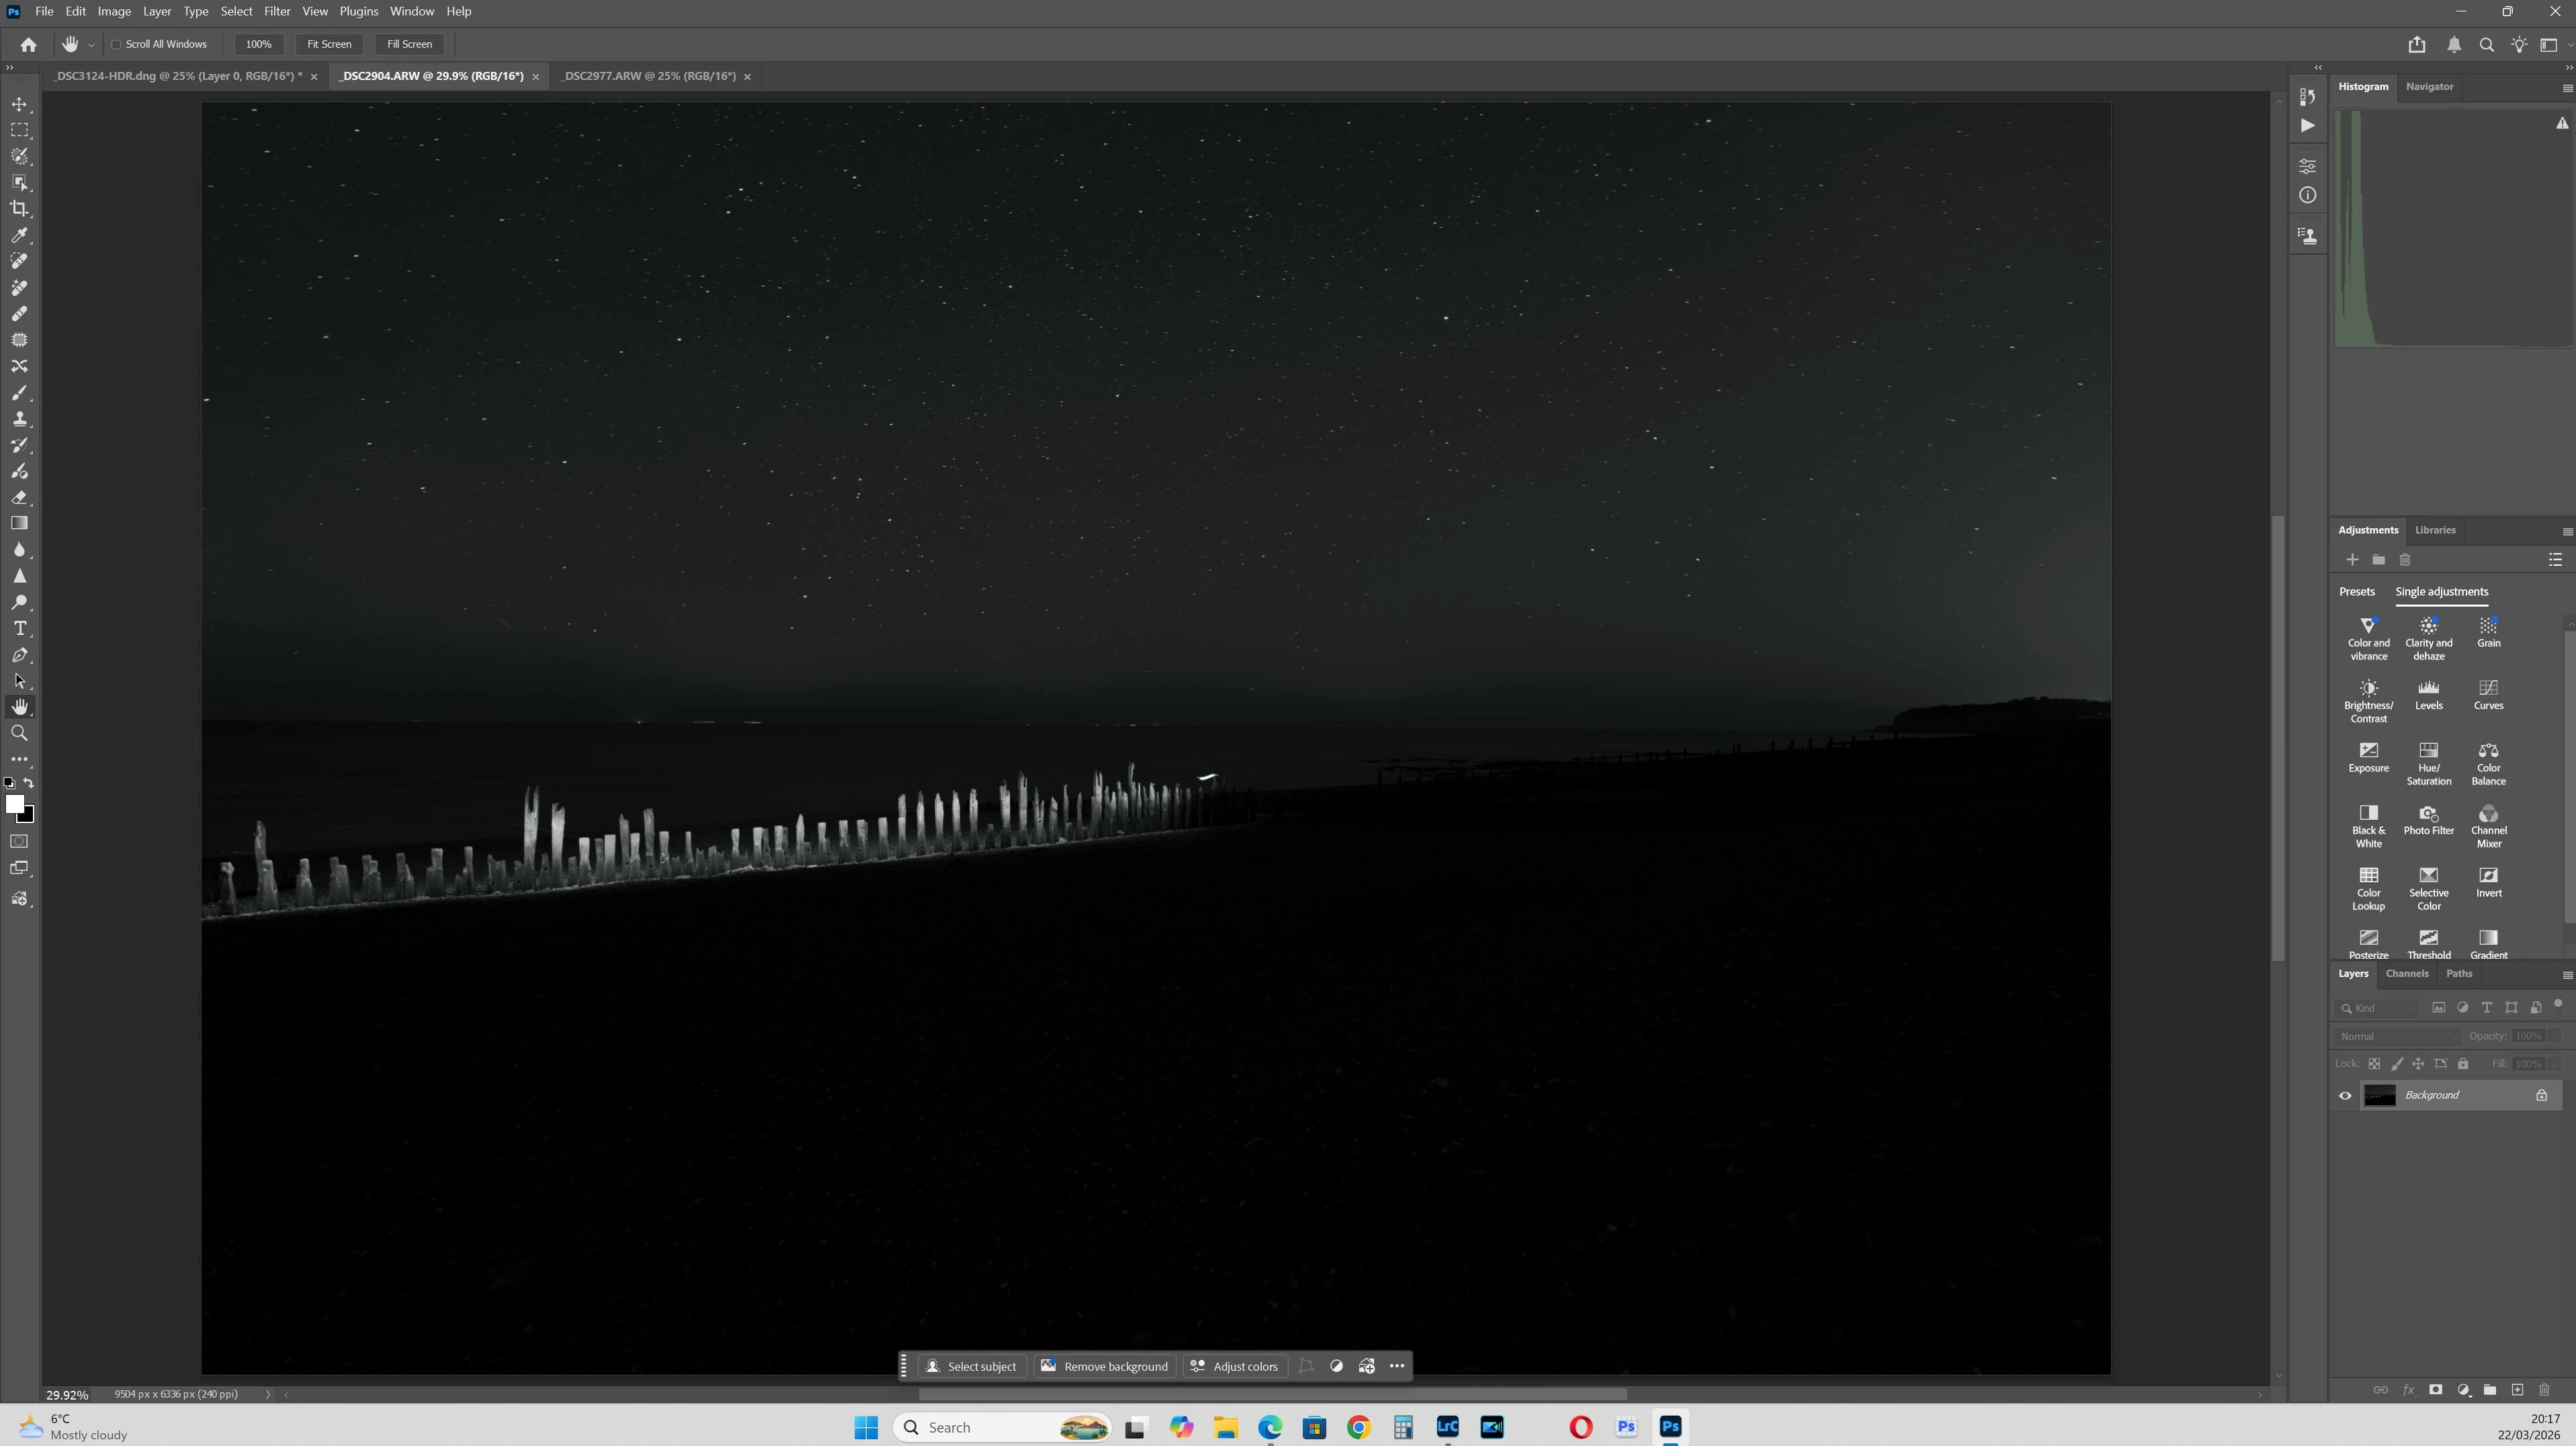2576x1446 pixels.
Task: Open the Curves adjustment
Action: (x=2488, y=694)
